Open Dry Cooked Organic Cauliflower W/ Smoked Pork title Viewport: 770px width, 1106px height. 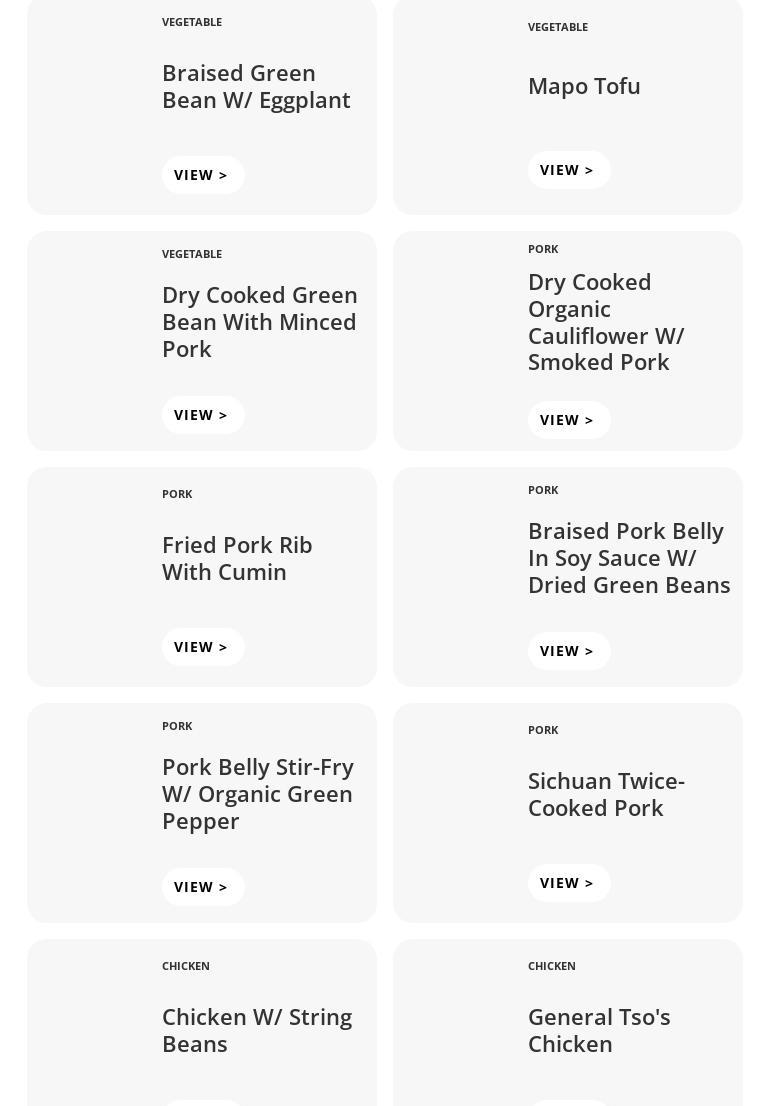606,322
